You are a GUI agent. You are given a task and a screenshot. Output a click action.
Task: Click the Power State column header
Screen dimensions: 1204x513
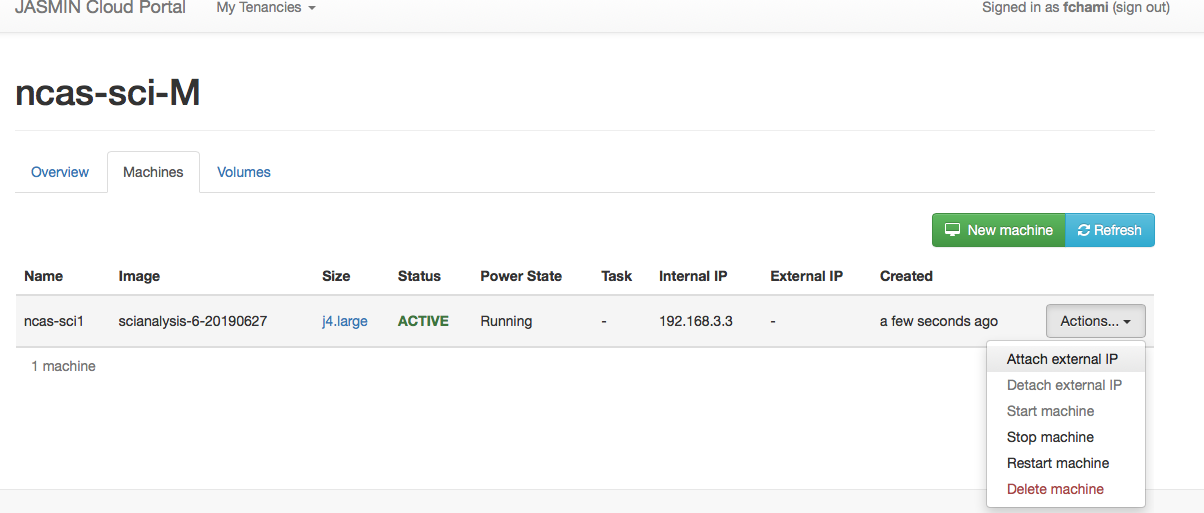pyautogui.click(x=521, y=276)
